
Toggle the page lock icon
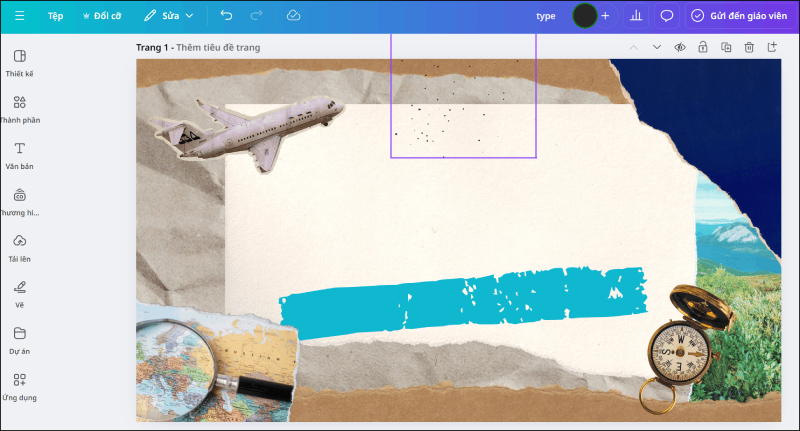(x=703, y=47)
